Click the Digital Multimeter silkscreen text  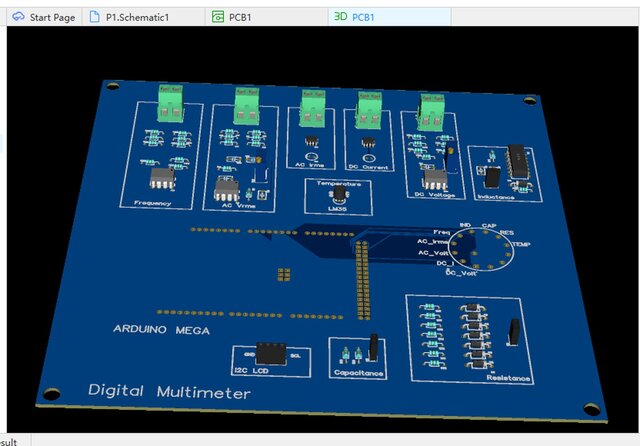point(169,392)
